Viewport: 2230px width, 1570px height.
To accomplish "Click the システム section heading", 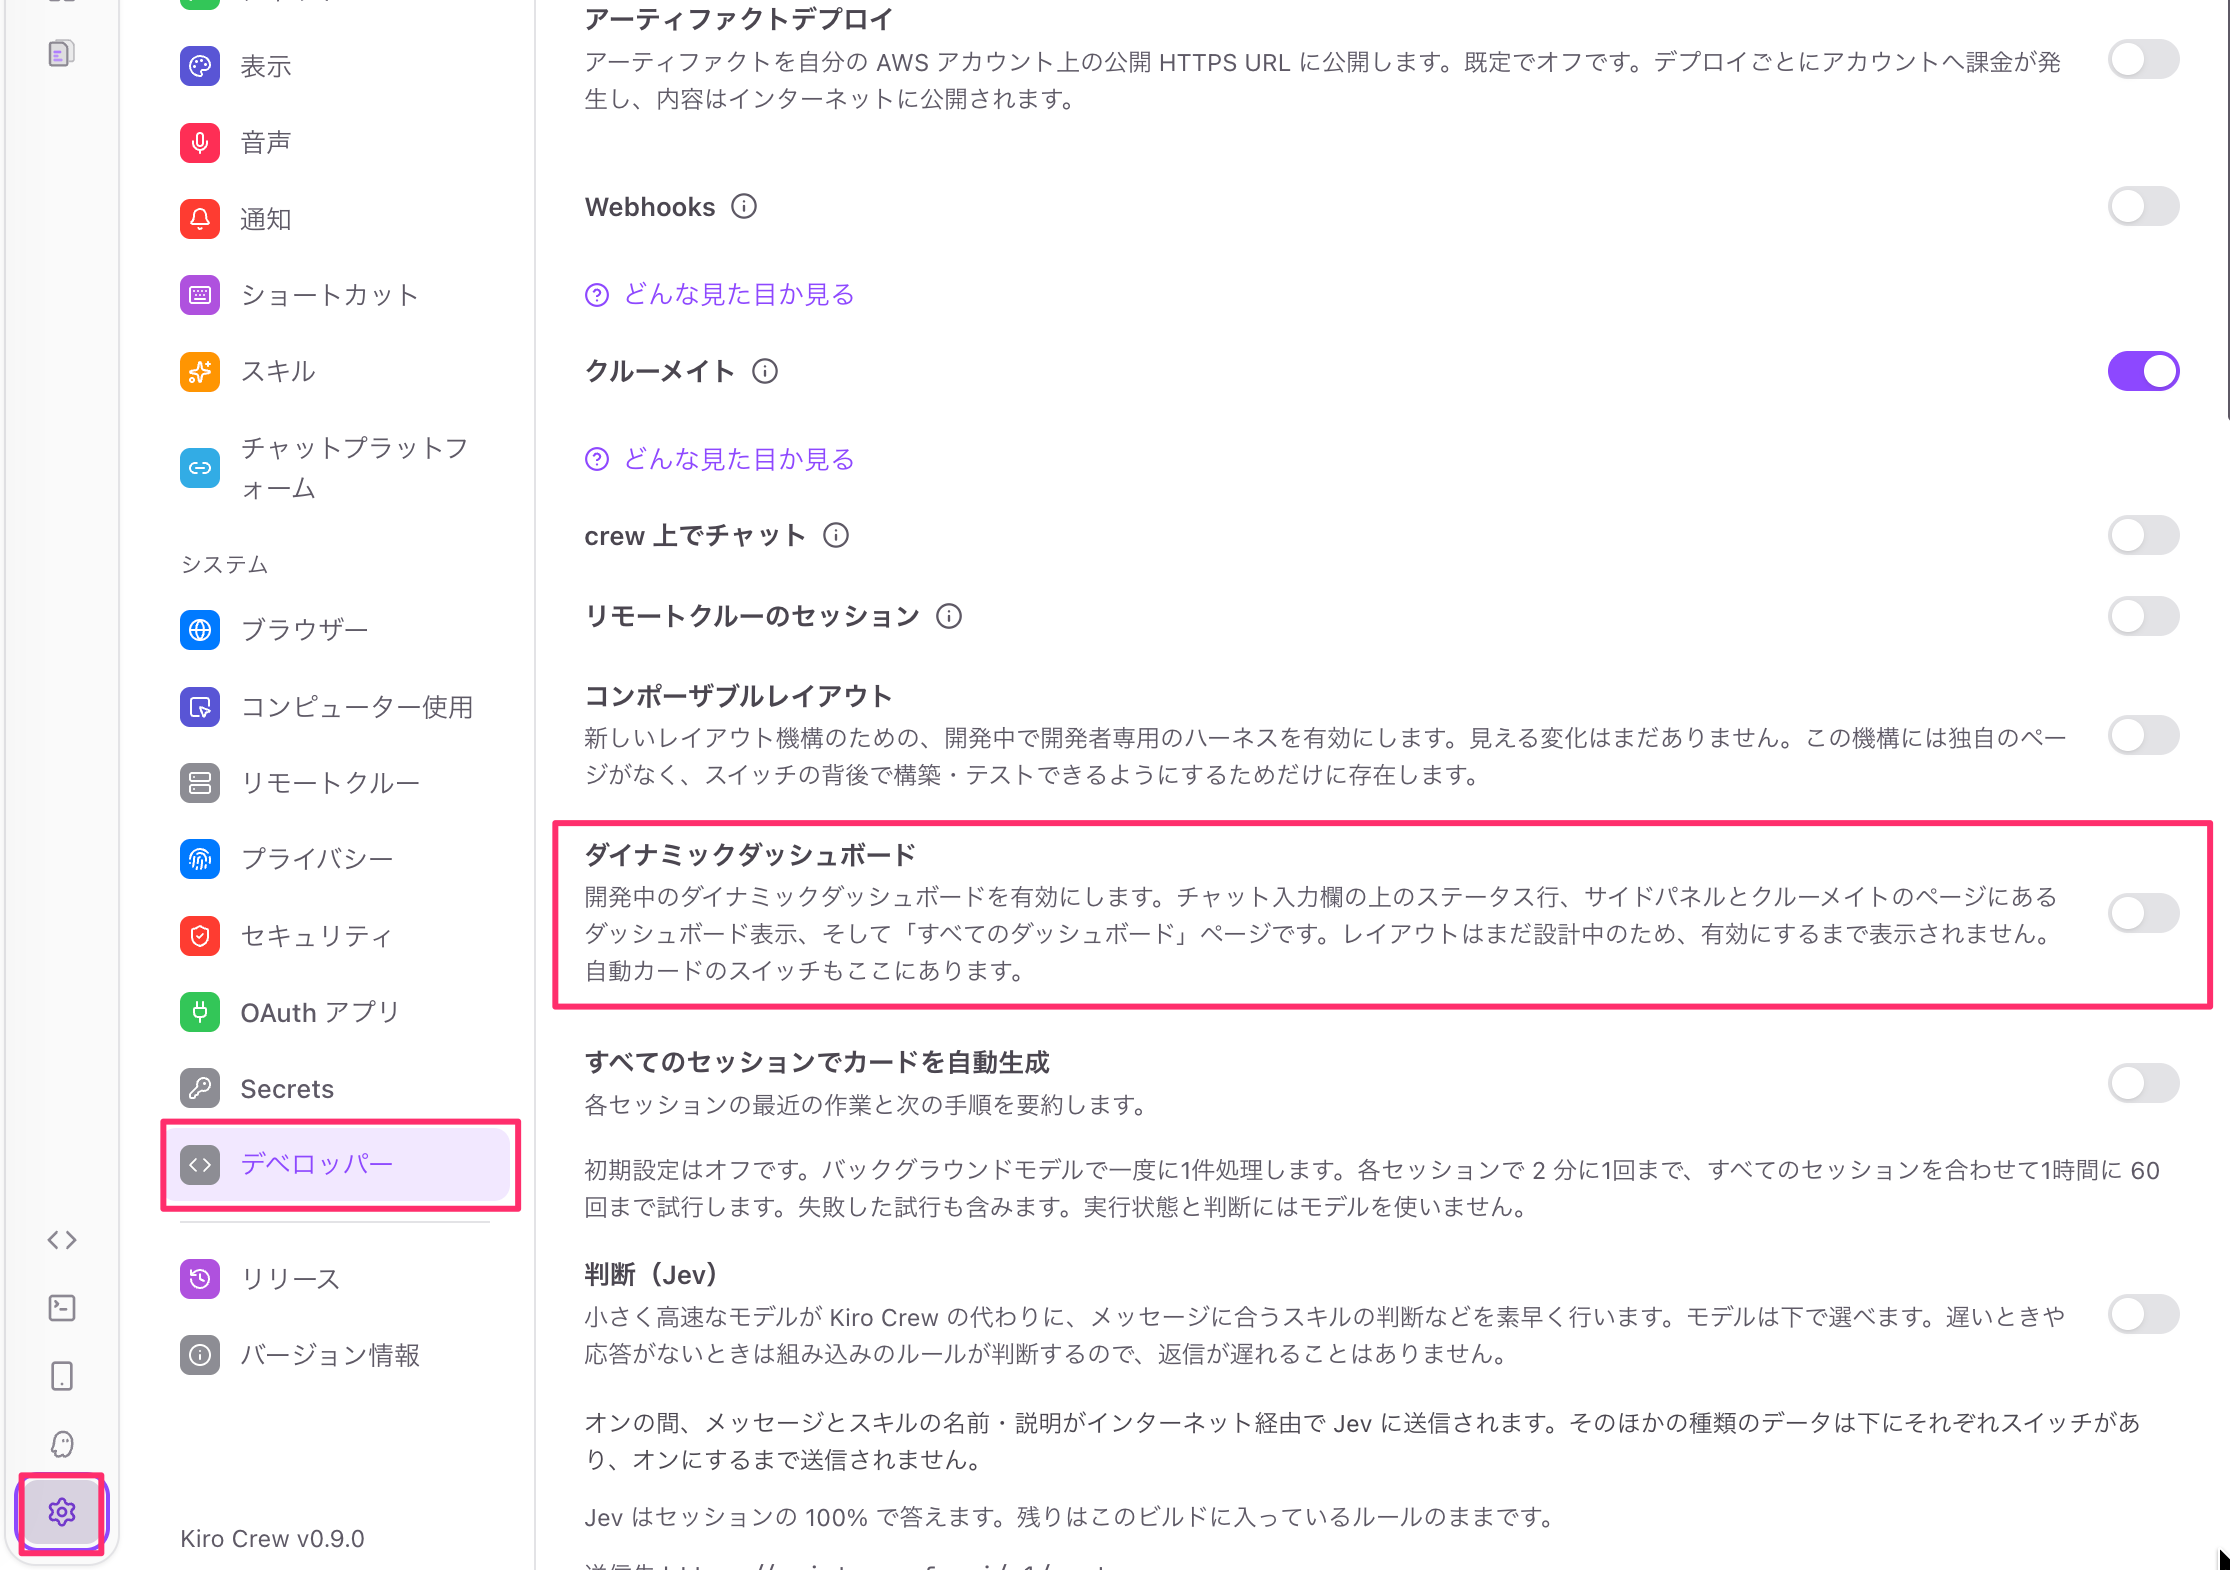I will point(224,565).
